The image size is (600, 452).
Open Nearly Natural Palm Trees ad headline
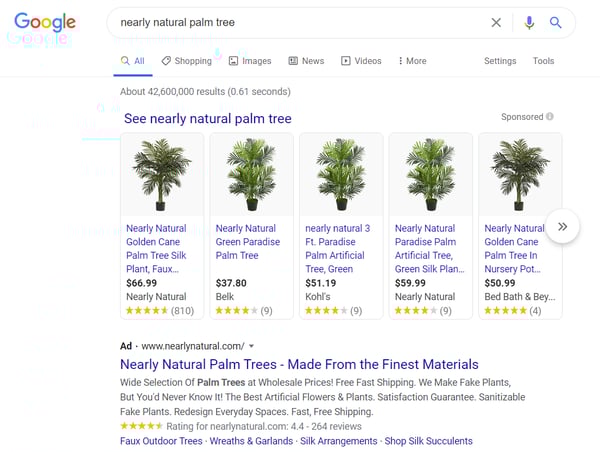(299, 364)
